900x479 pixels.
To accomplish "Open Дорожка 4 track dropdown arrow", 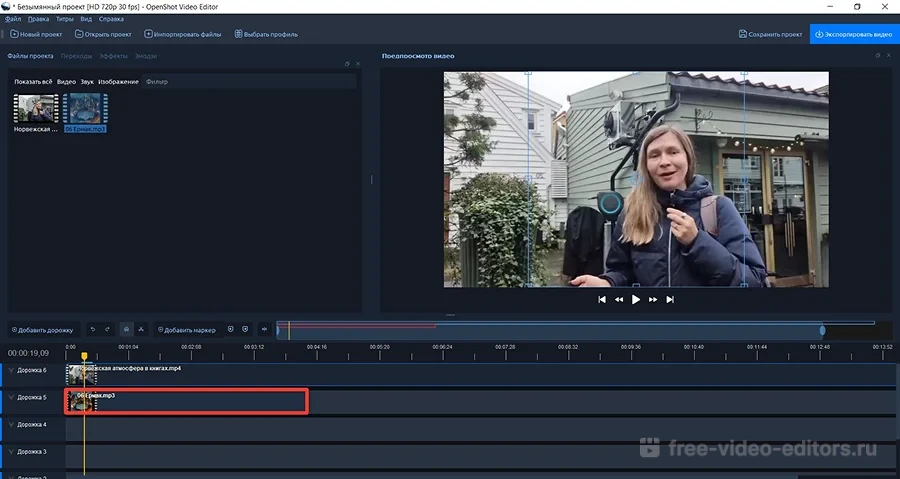I will tap(11, 424).
